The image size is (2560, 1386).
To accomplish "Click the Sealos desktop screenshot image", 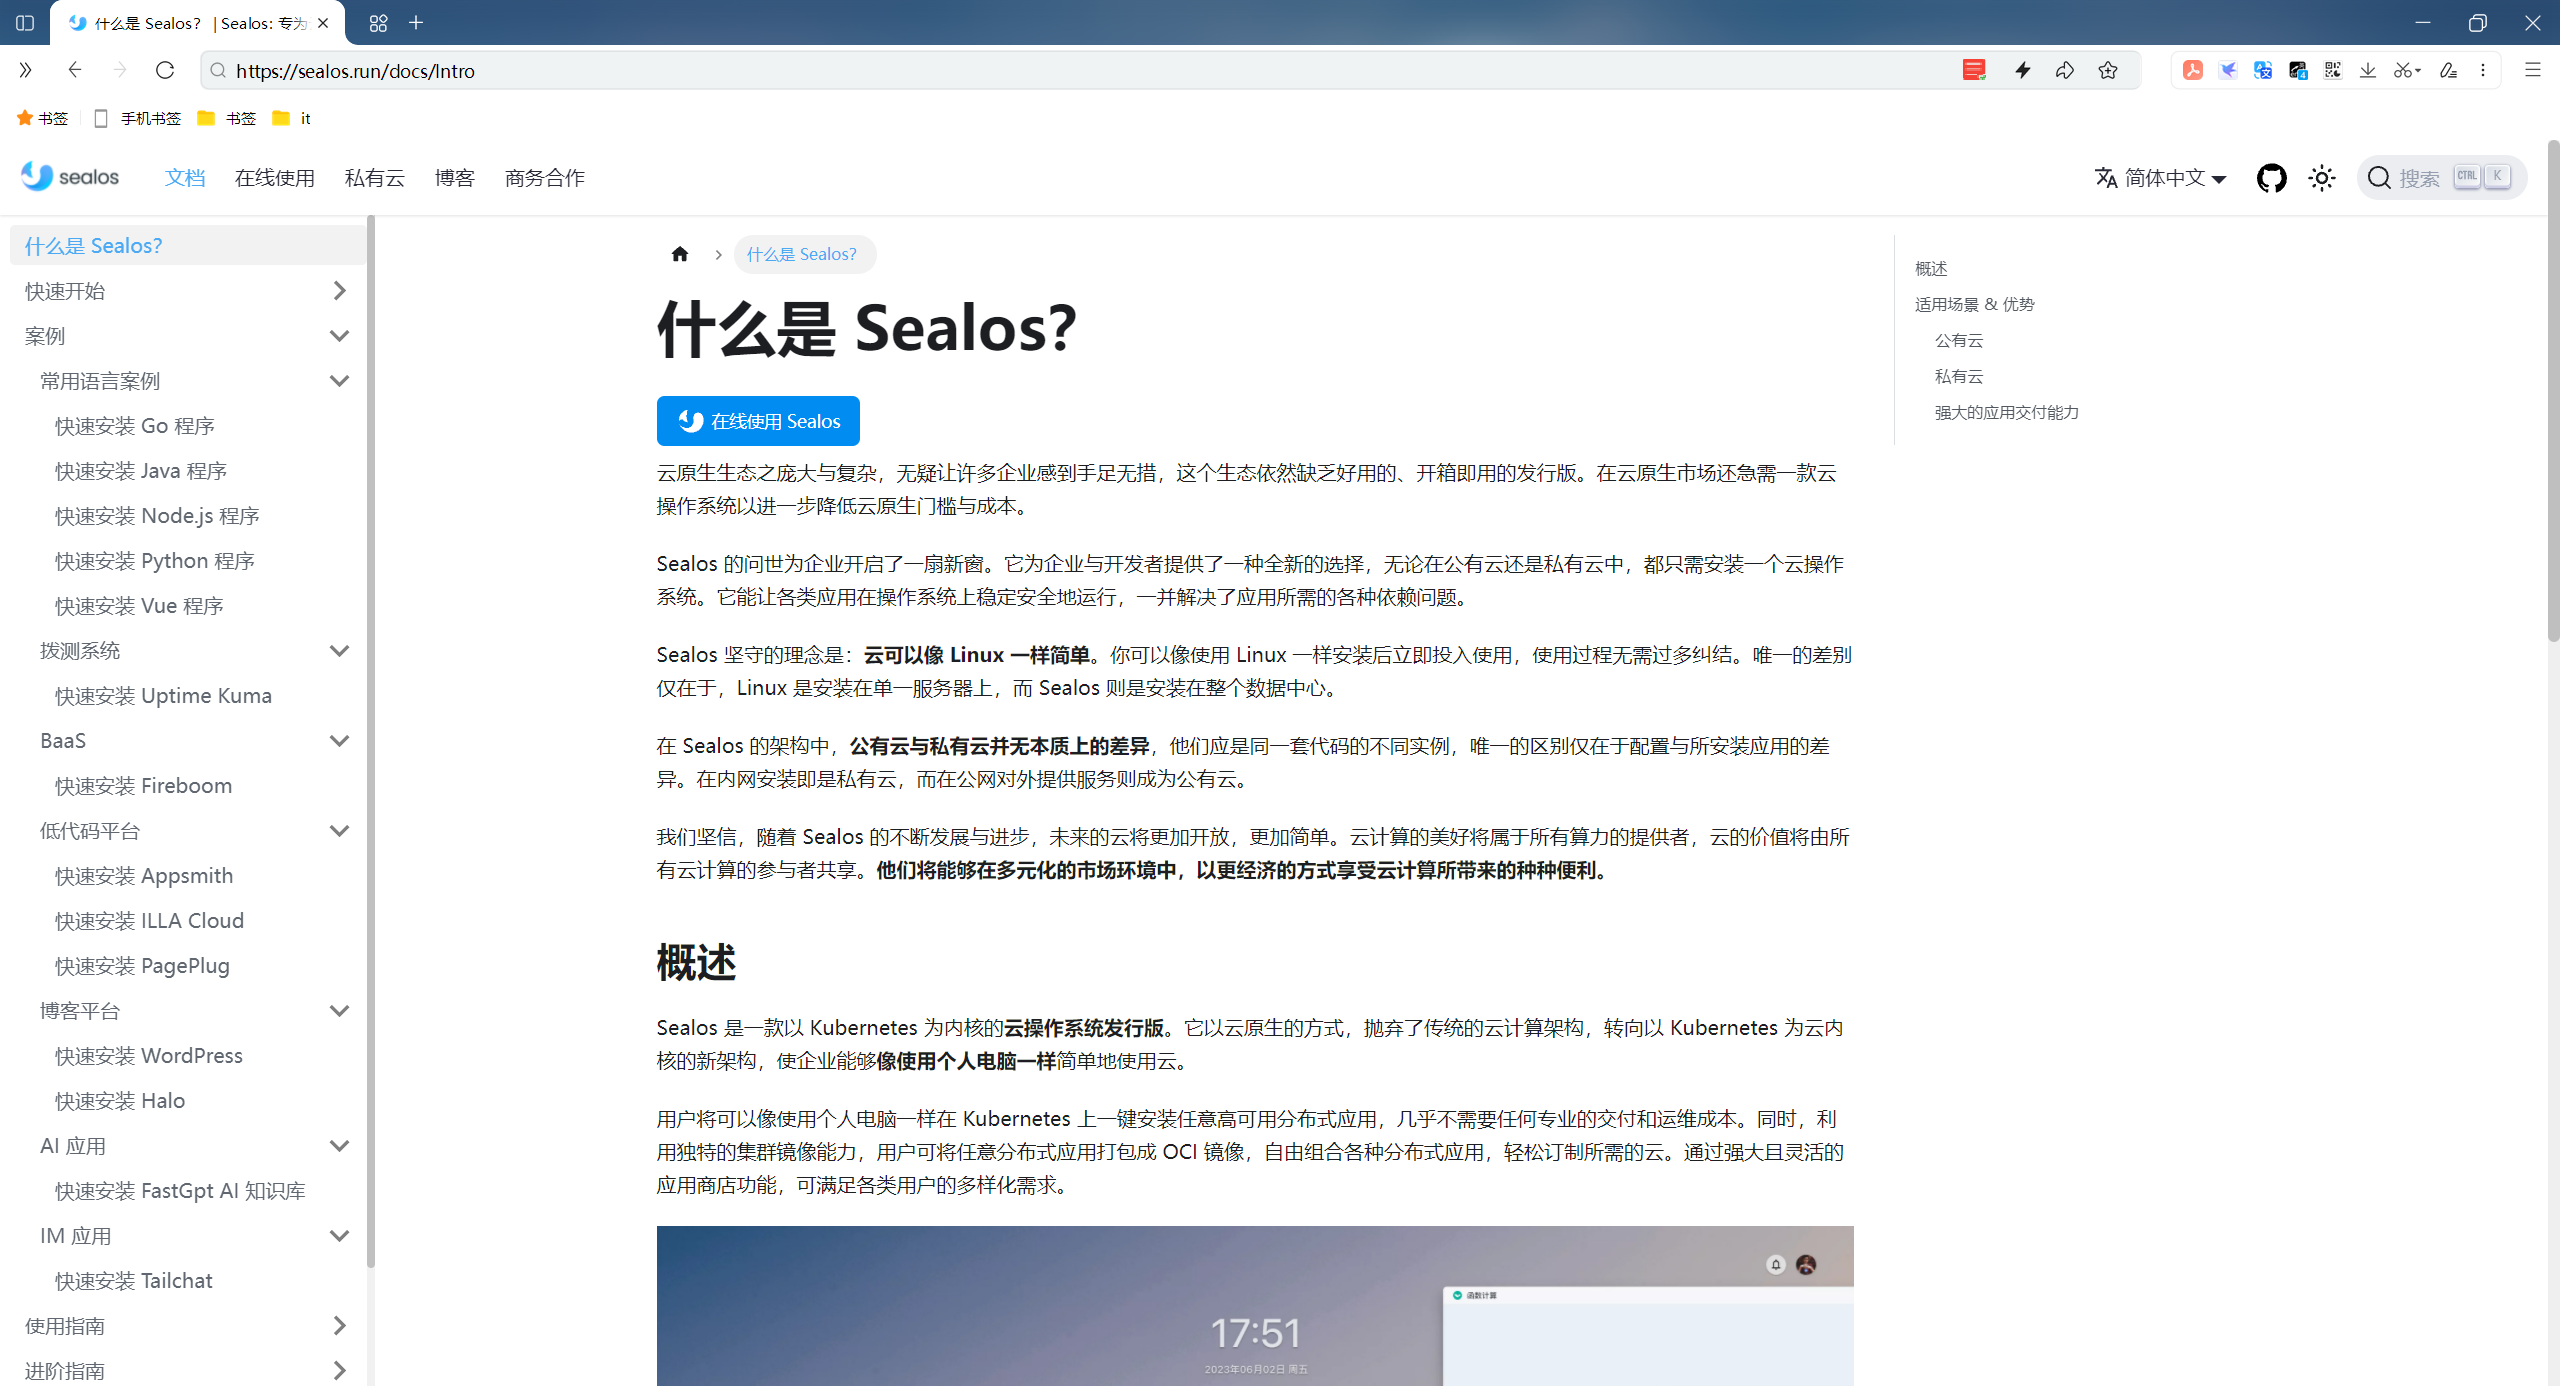I will 1255,1306.
